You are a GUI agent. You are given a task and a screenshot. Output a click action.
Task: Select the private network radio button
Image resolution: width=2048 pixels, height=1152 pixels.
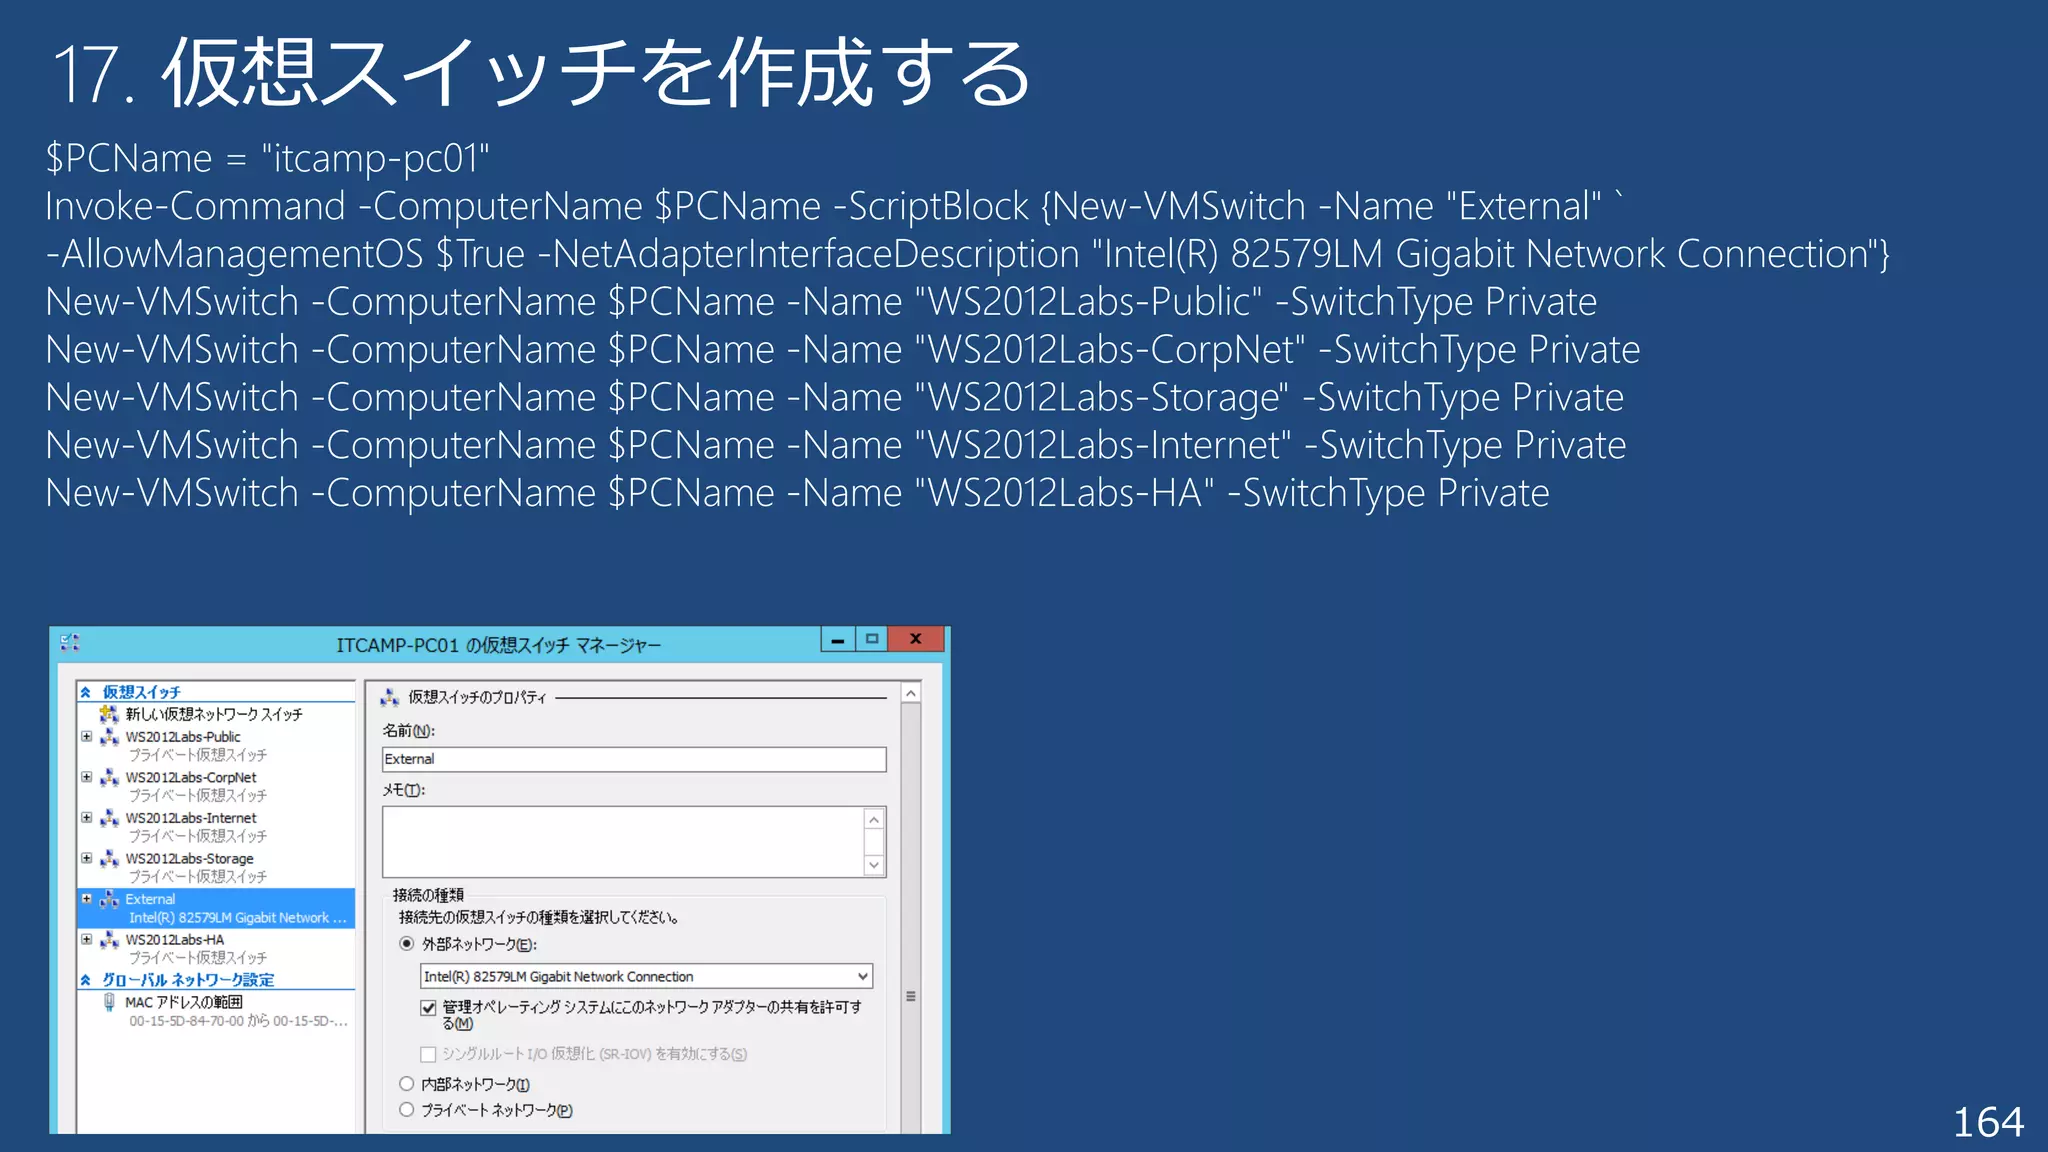point(407,1110)
